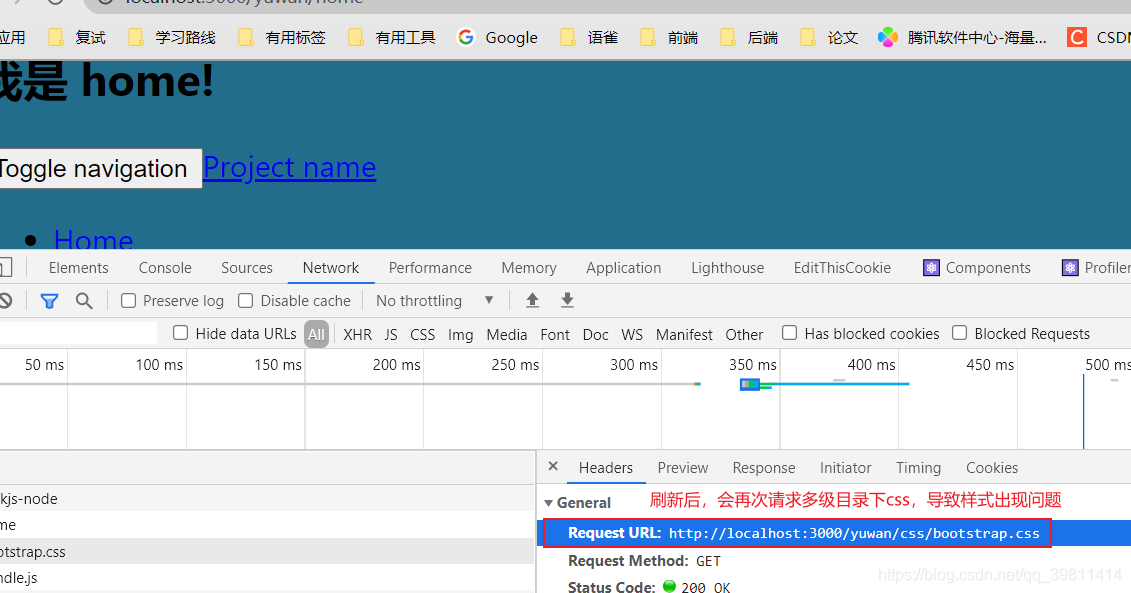This screenshot has width=1131, height=593.
Task: Open the Preview details tab
Action: coord(682,467)
